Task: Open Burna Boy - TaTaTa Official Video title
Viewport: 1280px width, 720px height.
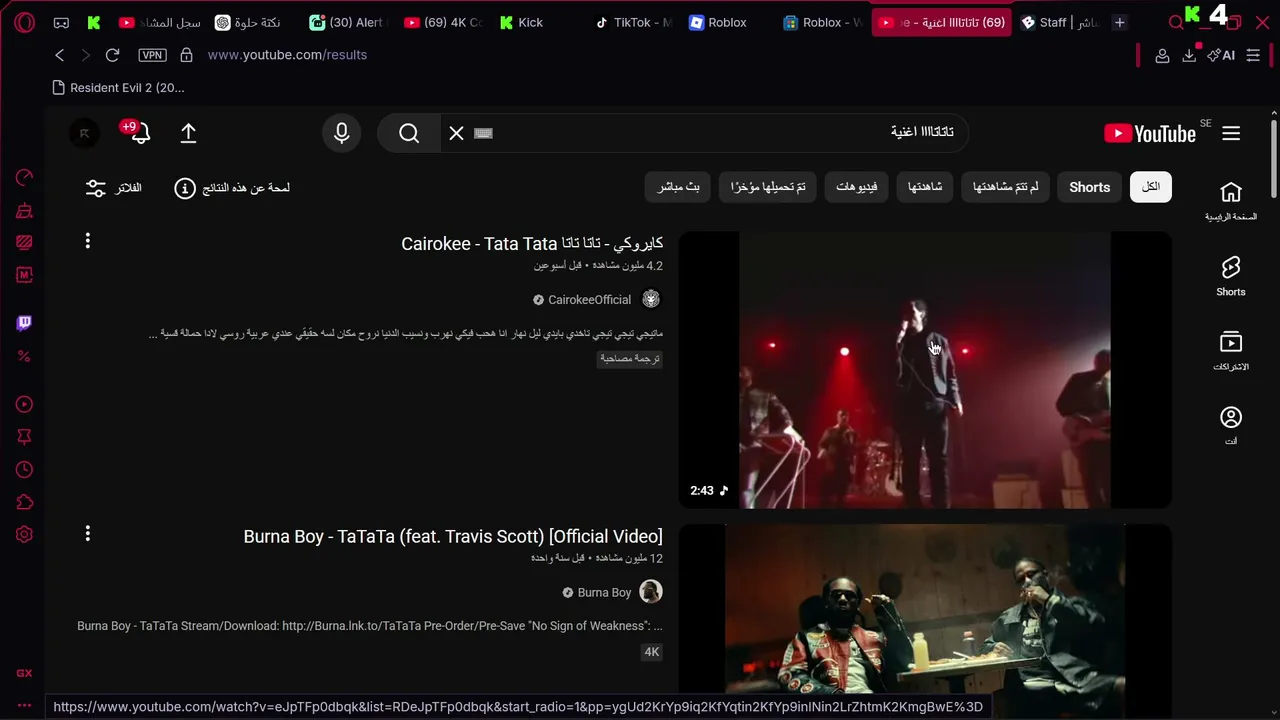Action: (x=453, y=537)
